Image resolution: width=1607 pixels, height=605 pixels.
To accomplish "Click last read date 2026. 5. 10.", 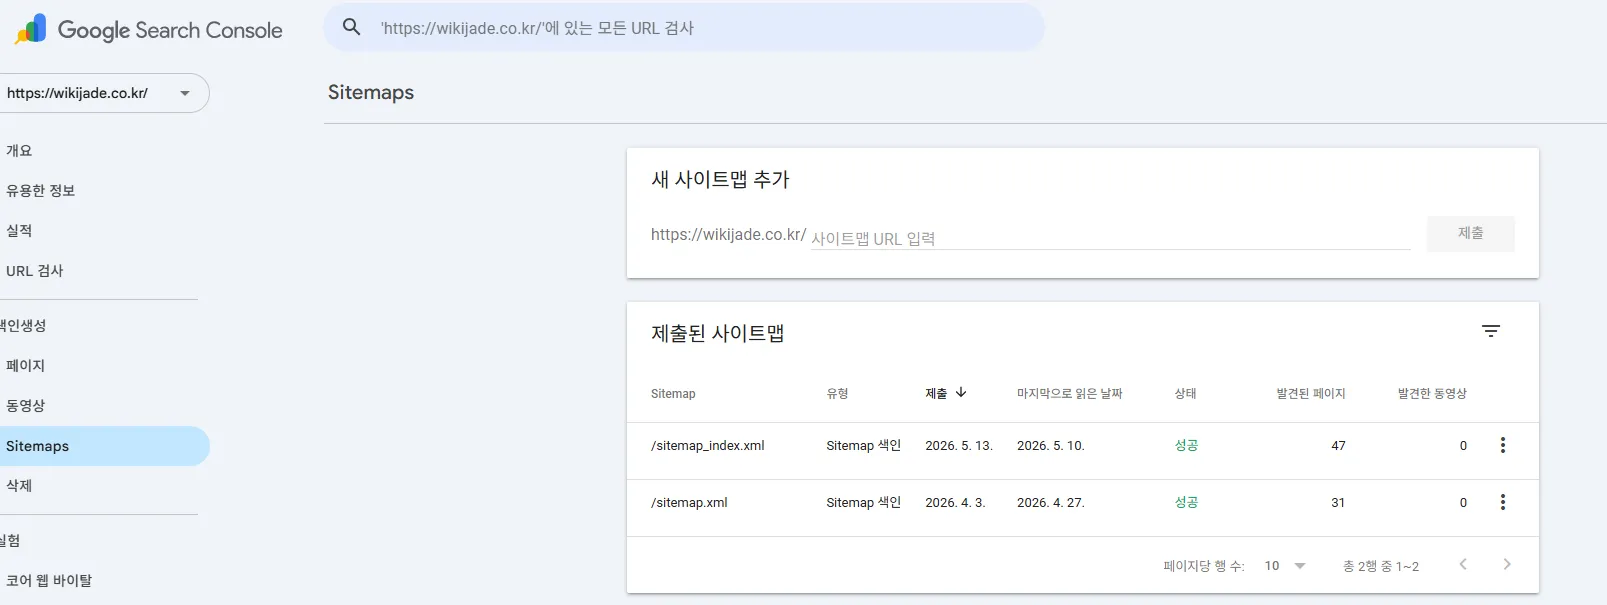I will pos(1050,446).
